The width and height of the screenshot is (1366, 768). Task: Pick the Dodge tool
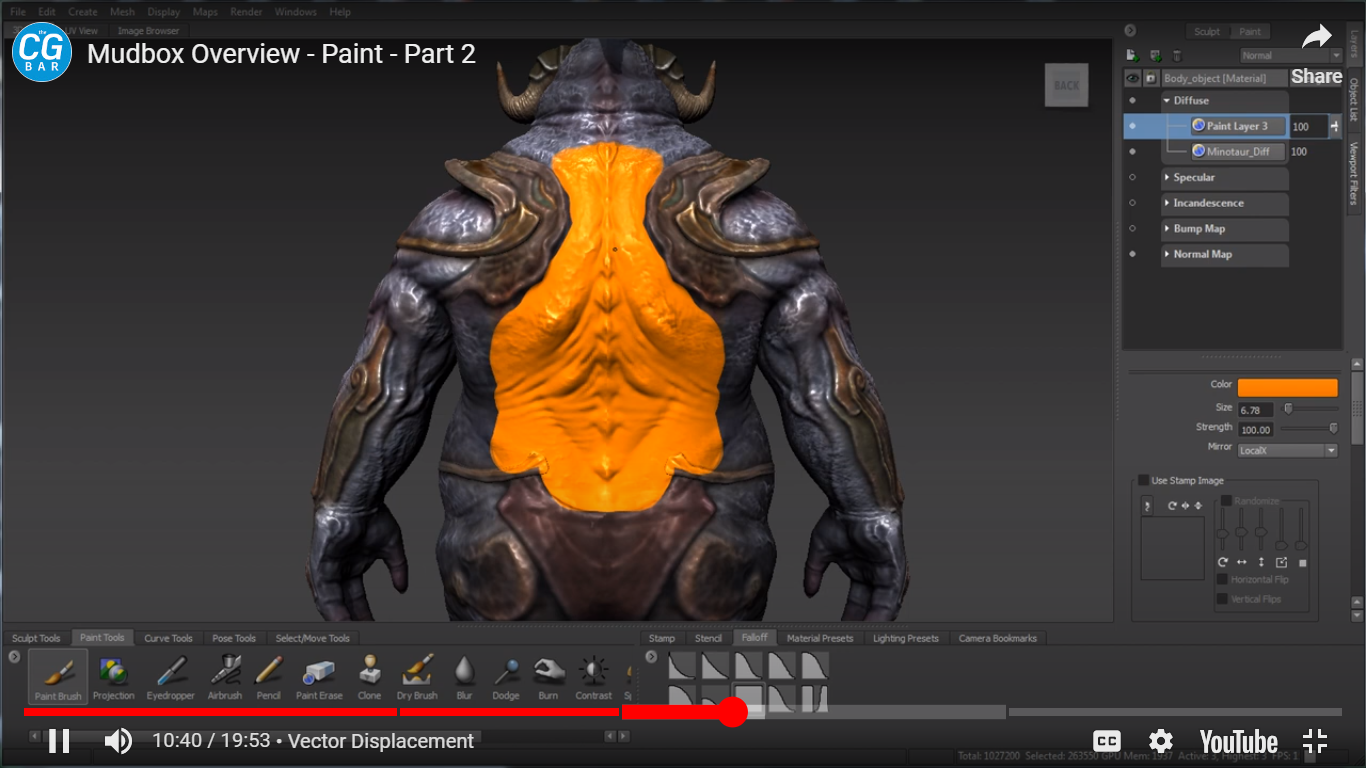point(506,677)
